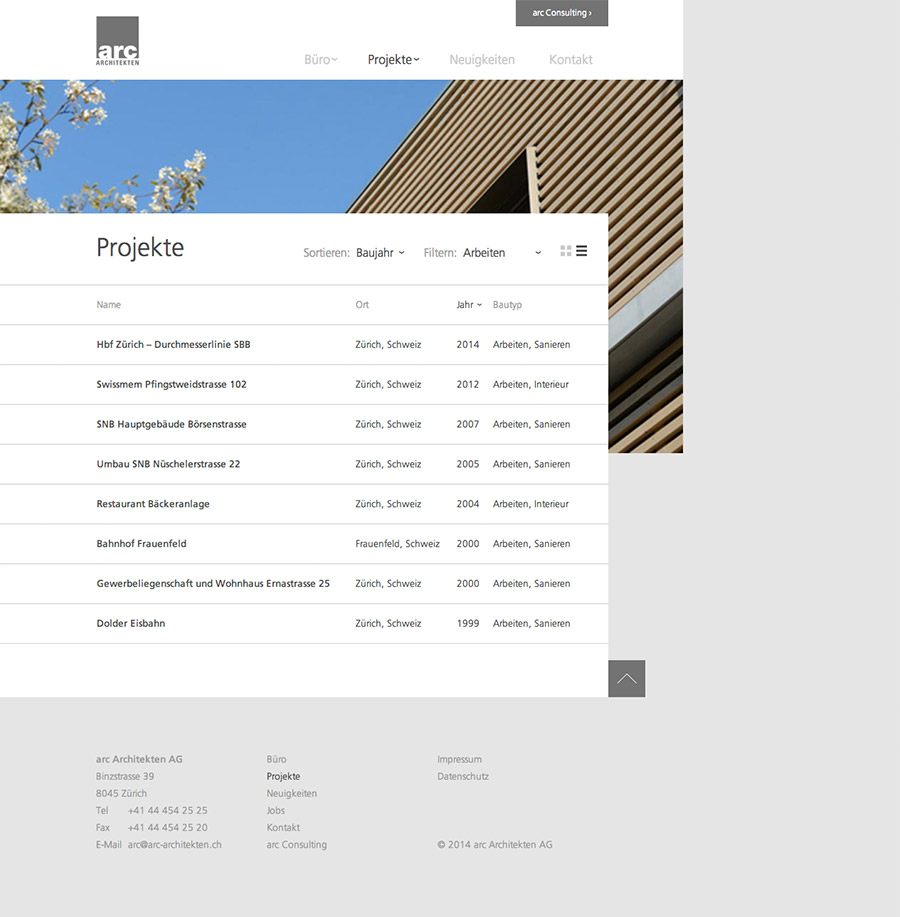The width and height of the screenshot is (900, 917).
Task: Open the Impressum link
Action: tap(460, 759)
